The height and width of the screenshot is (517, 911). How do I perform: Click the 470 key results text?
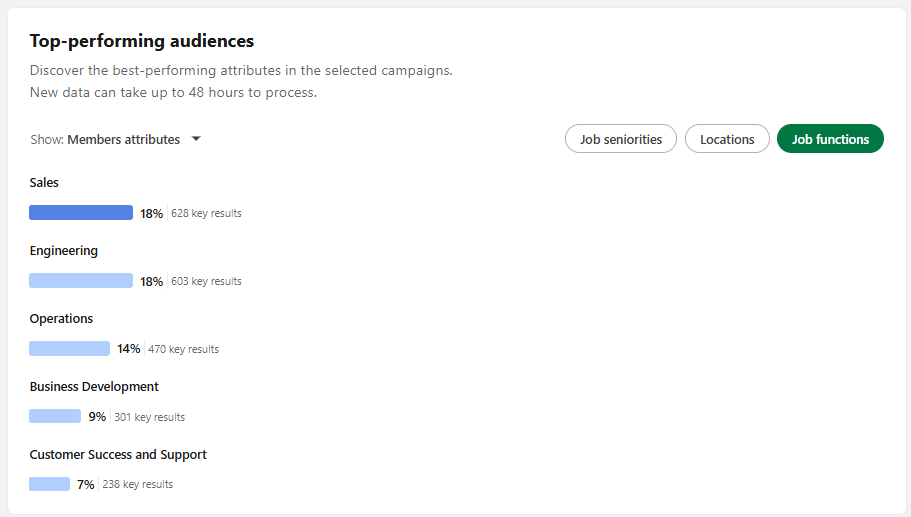(x=184, y=349)
